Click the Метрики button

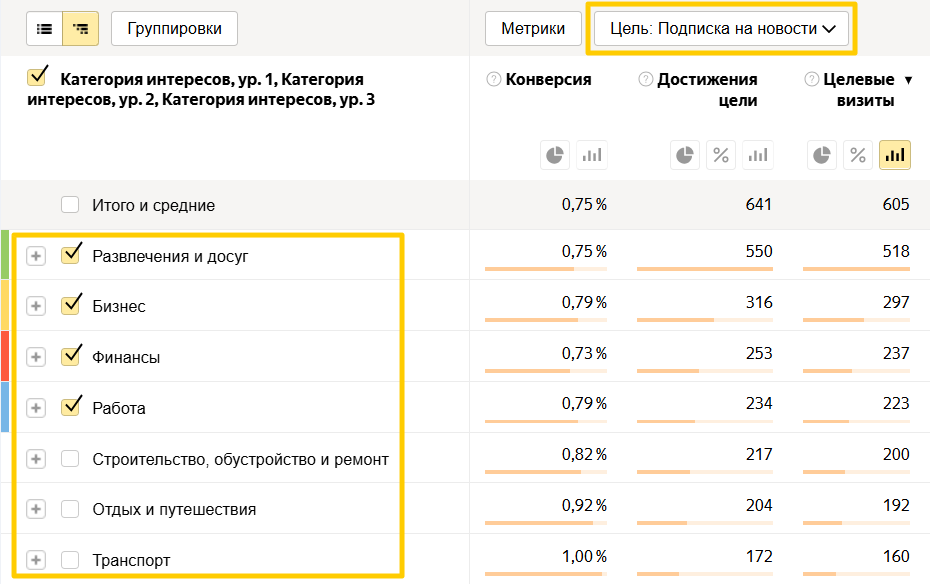533,29
